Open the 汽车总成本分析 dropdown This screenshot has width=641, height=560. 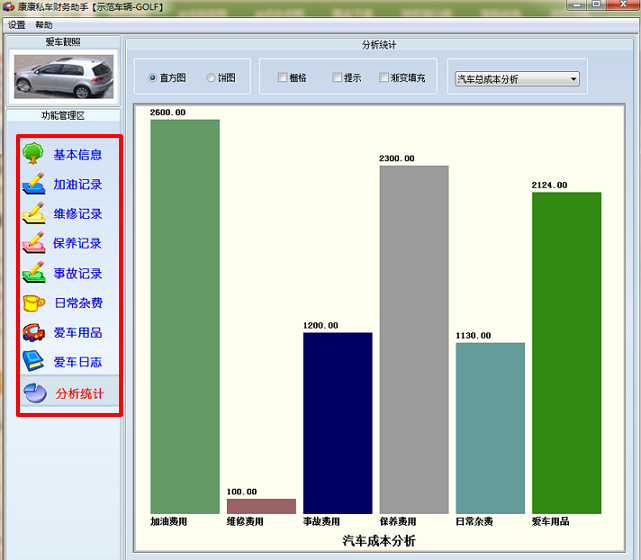click(517, 79)
